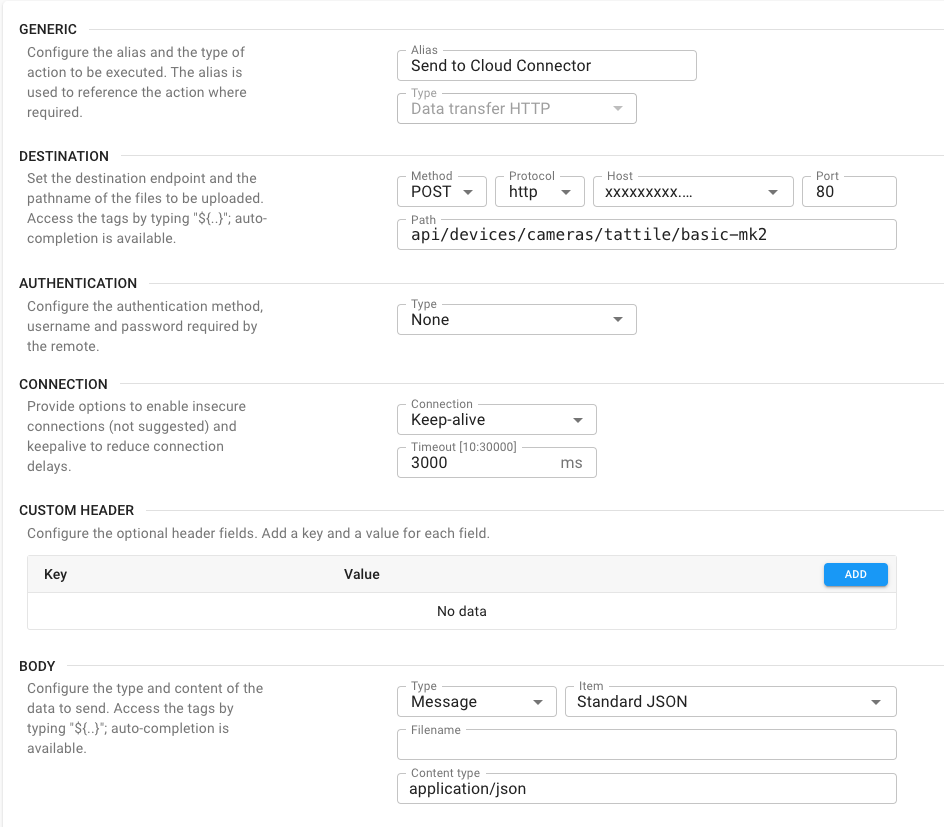944x827 pixels.
Task: Click the Value column header
Action: coord(362,574)
